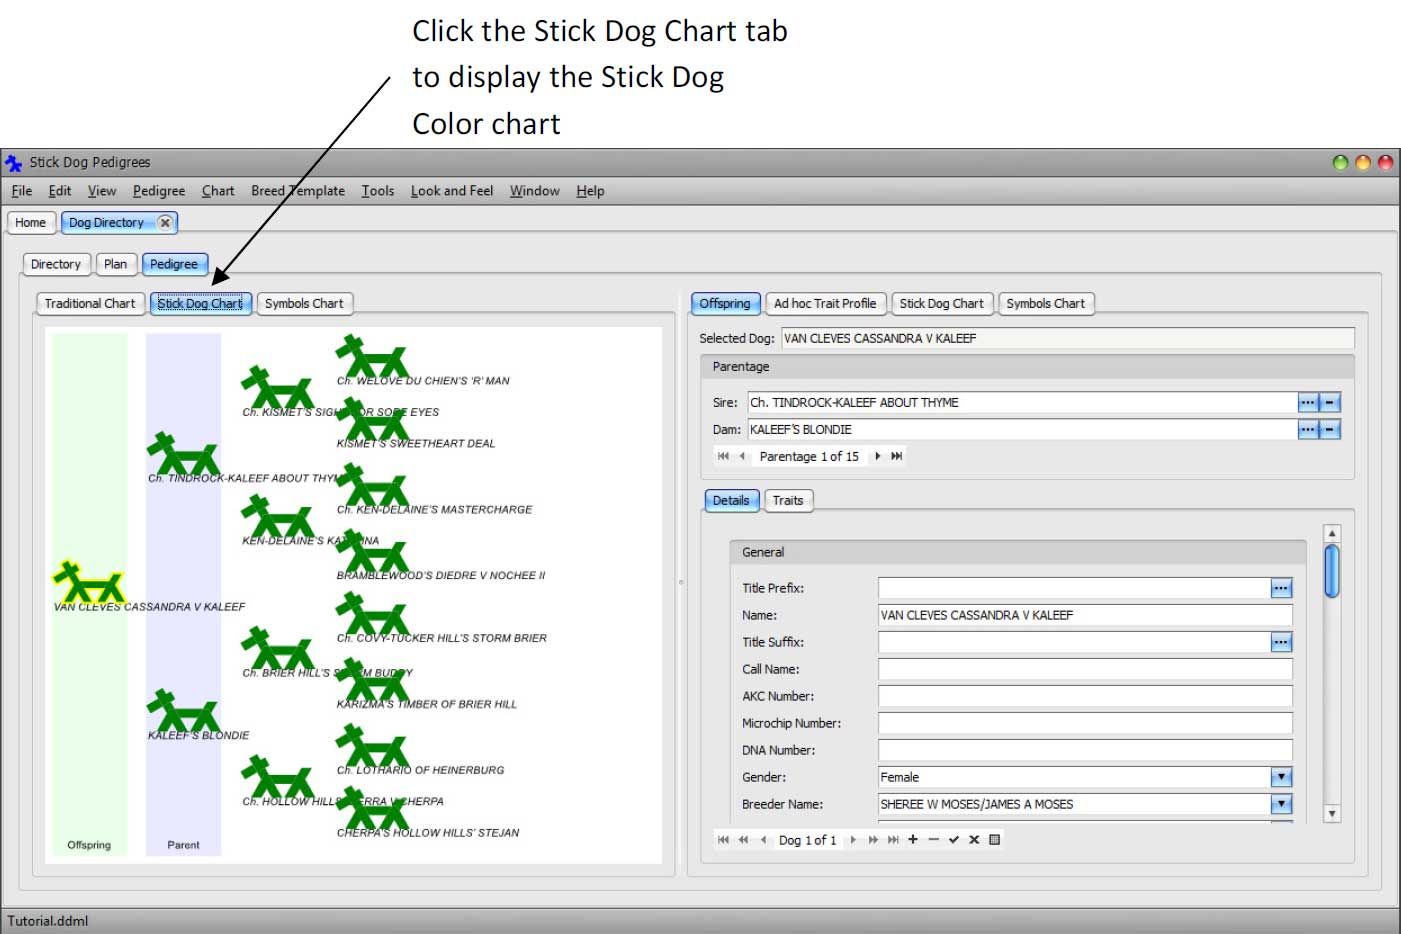This screenshot has height=934, width=1401.
Task: Click the add dog plus icon
Action: pos(912,840)
